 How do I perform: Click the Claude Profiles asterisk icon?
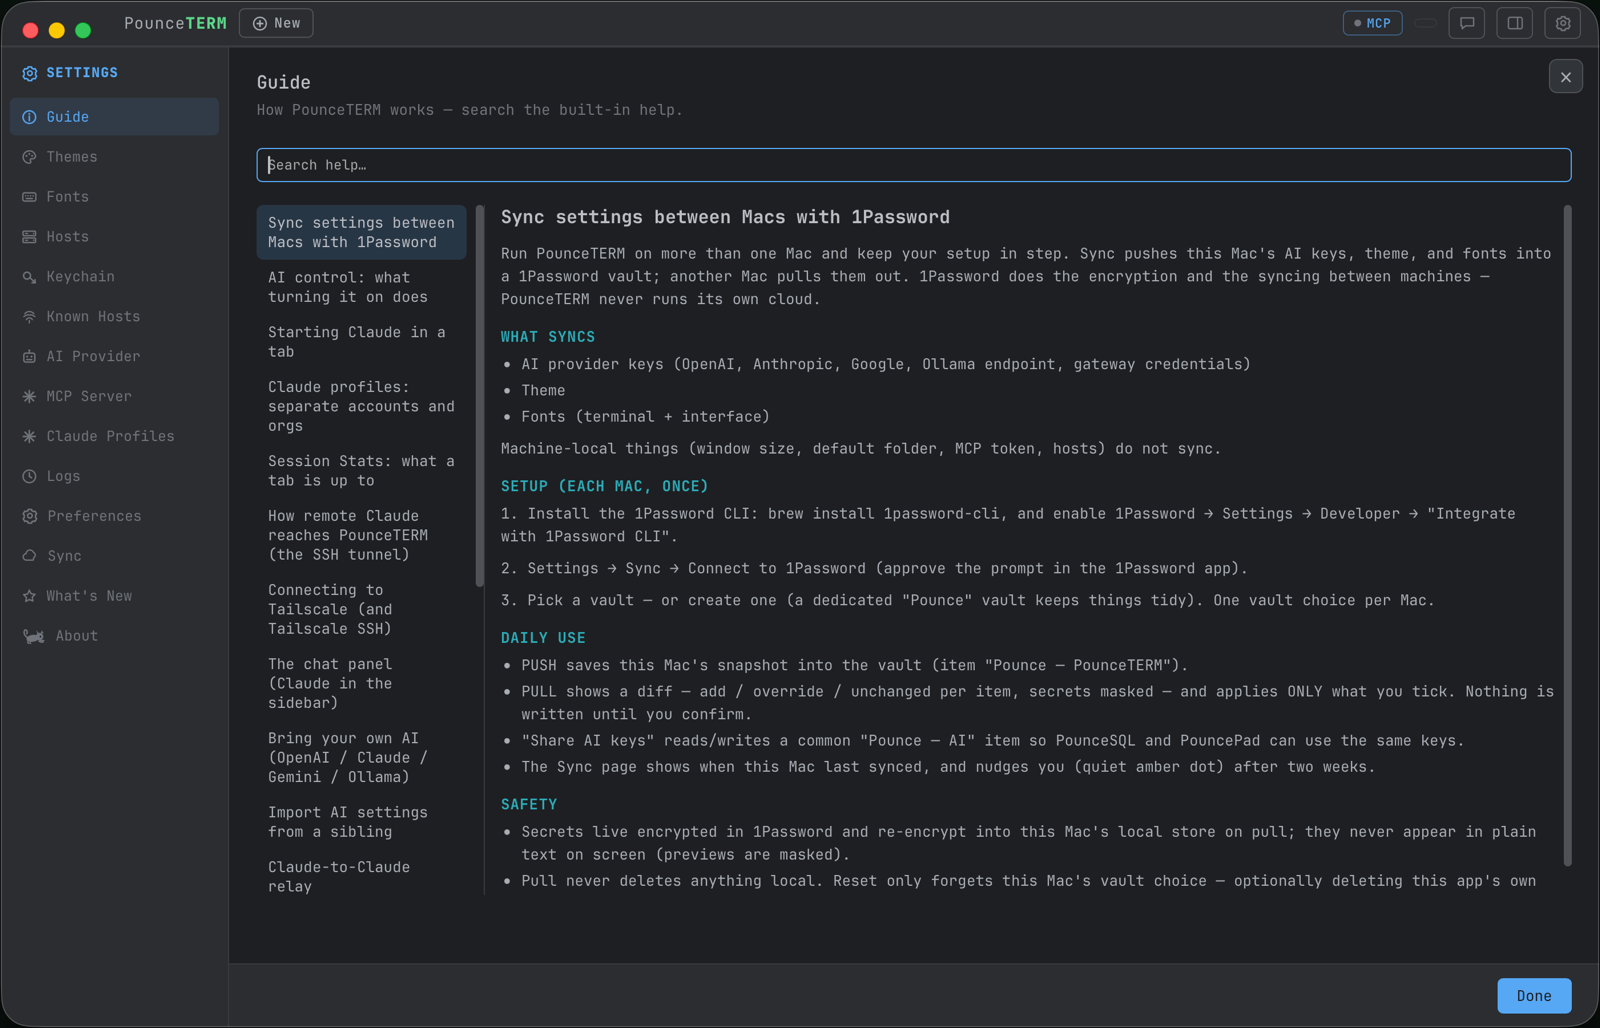[x=29, y=437]
